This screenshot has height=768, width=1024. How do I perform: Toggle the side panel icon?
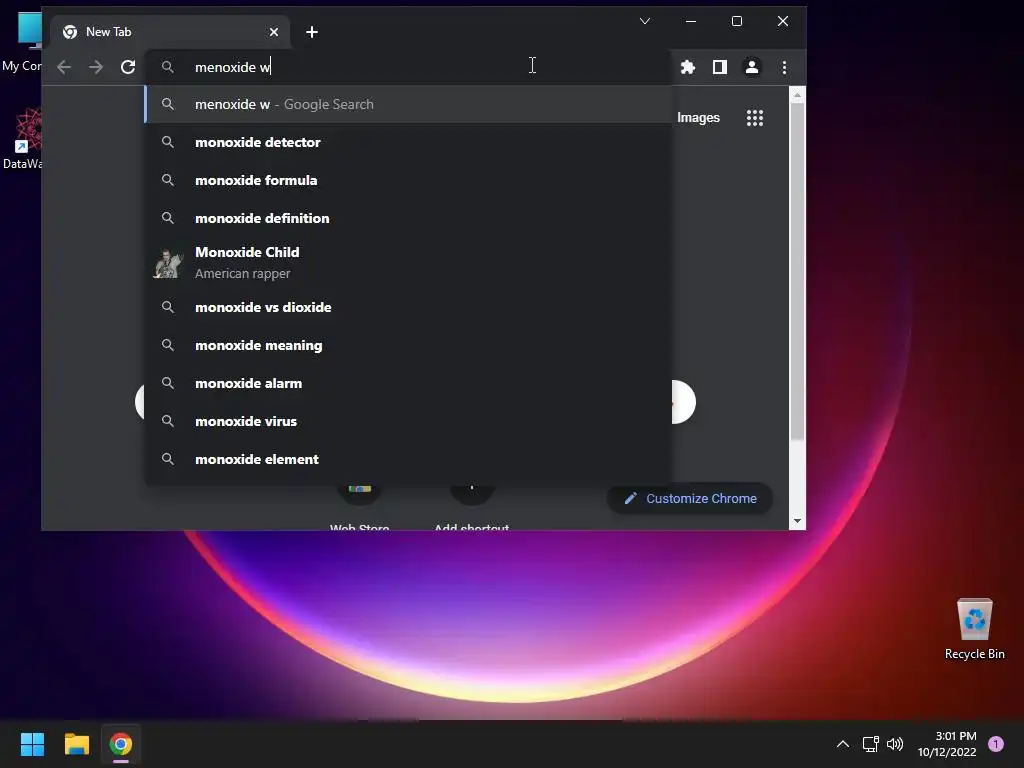[720, 67]
